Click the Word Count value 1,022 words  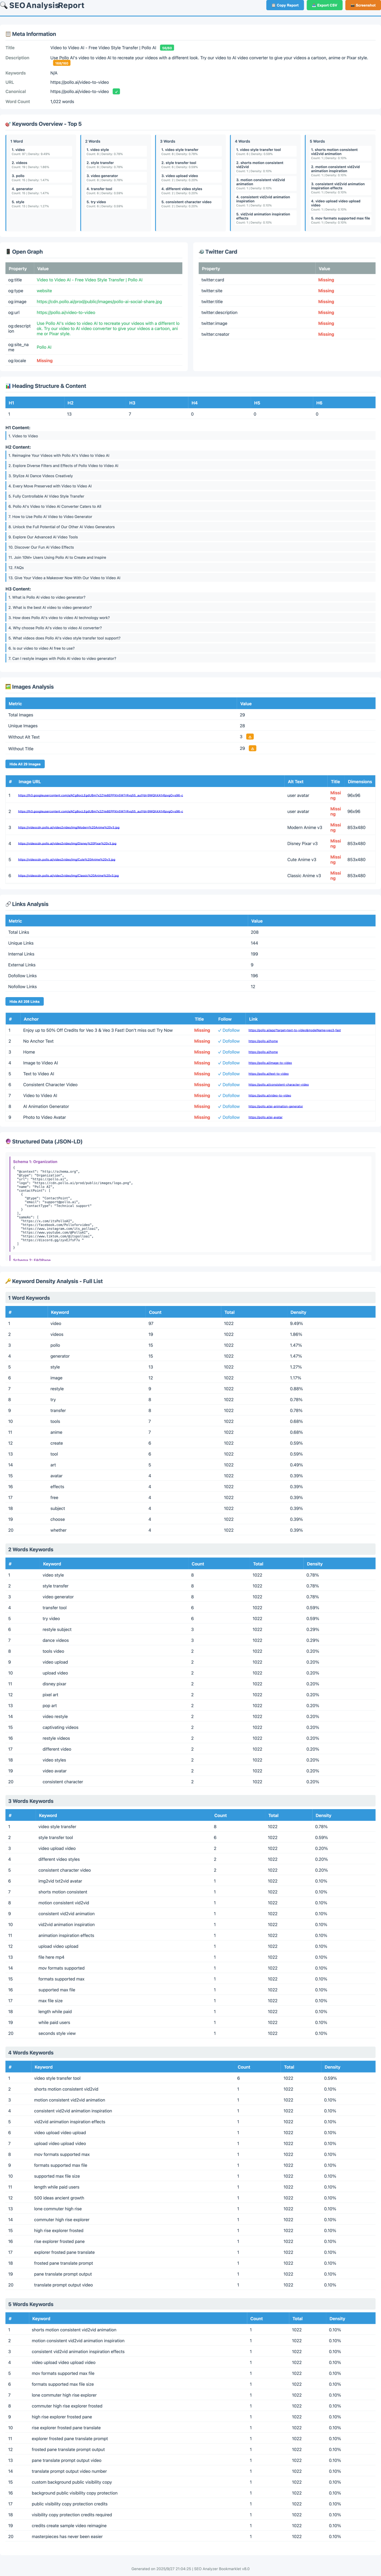(62, 102)
